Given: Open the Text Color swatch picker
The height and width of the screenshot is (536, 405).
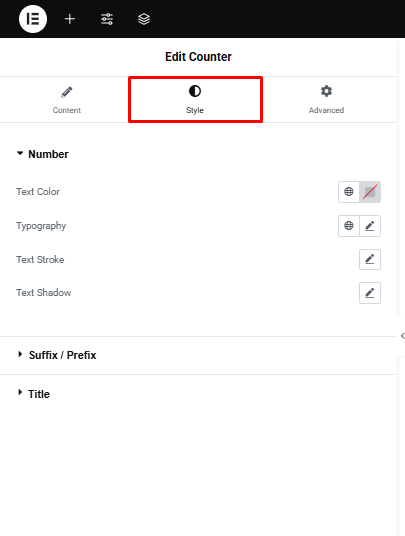Looking at the screenshot, I should (370, 192).
